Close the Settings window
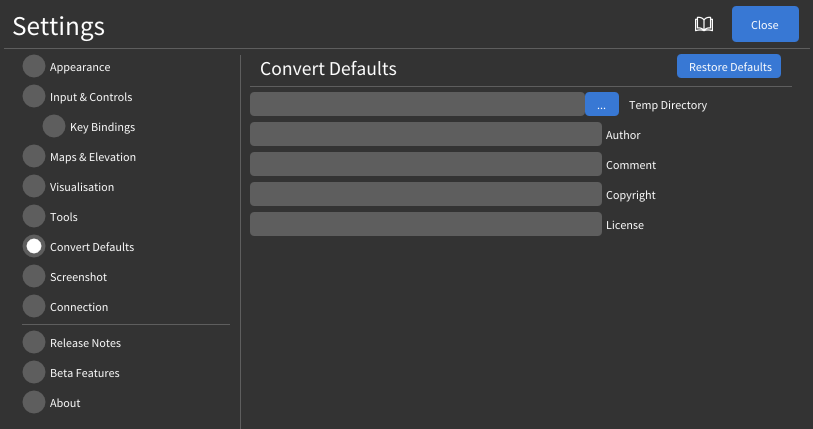Image resolution: width=813 pixels, height=429 pixels. (x=765, y=25)
